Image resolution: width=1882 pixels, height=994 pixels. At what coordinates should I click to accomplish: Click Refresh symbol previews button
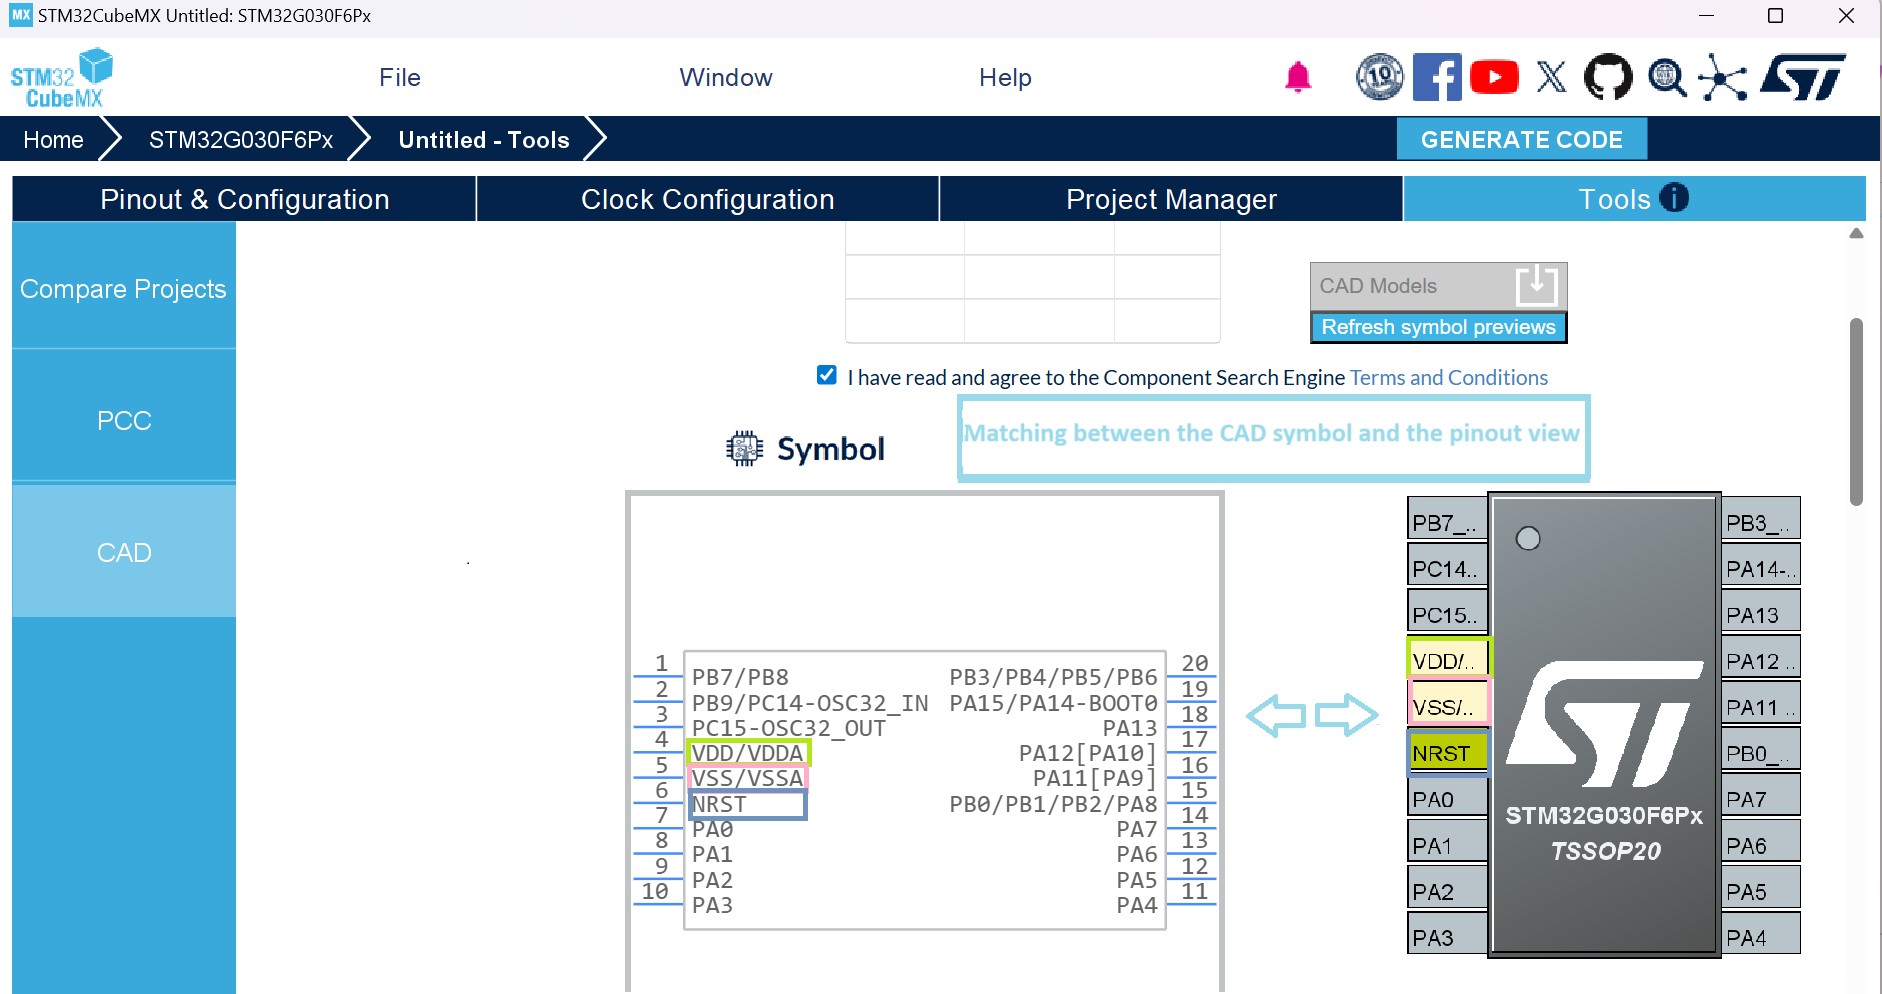[1438, 327]
